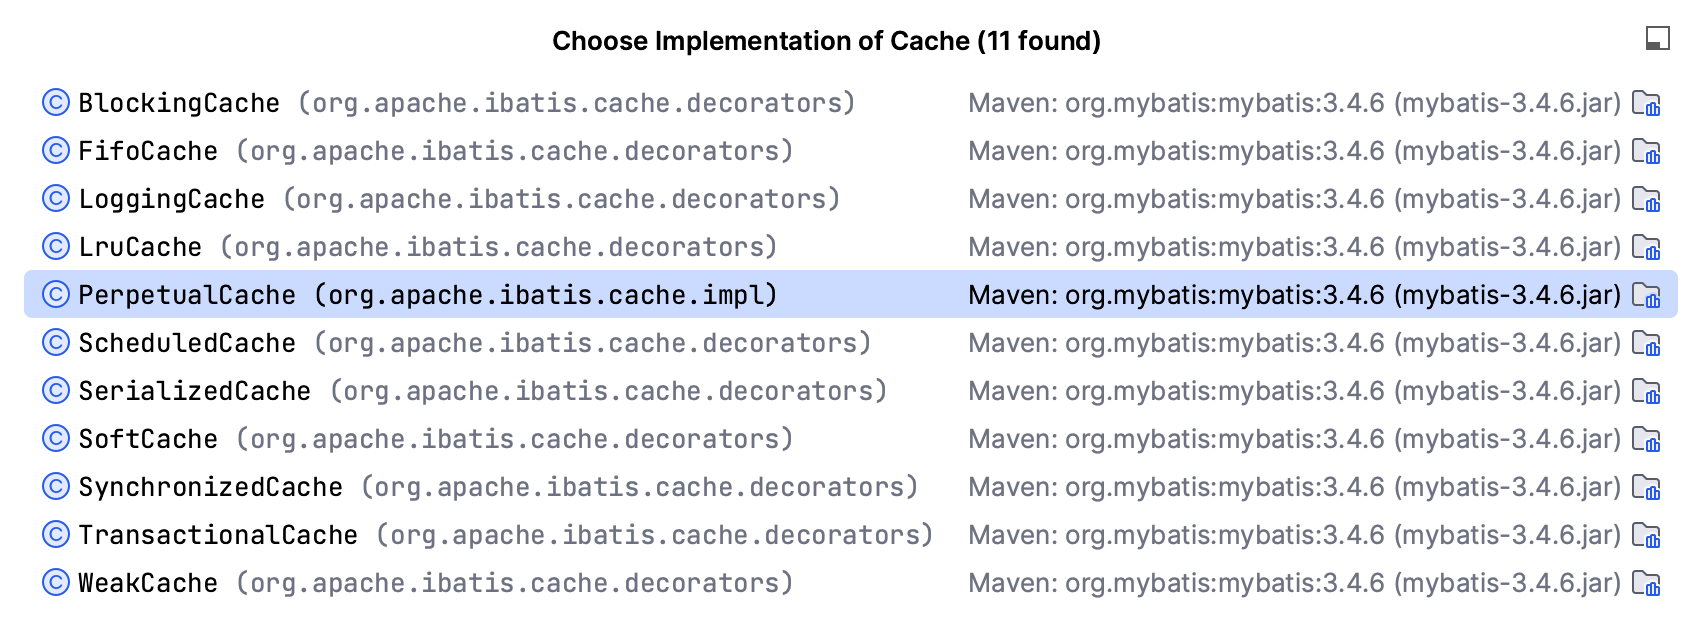Screen dimensions: 1702x622
Task: Choose the LruCache implementation
Action: click(140, 248)
